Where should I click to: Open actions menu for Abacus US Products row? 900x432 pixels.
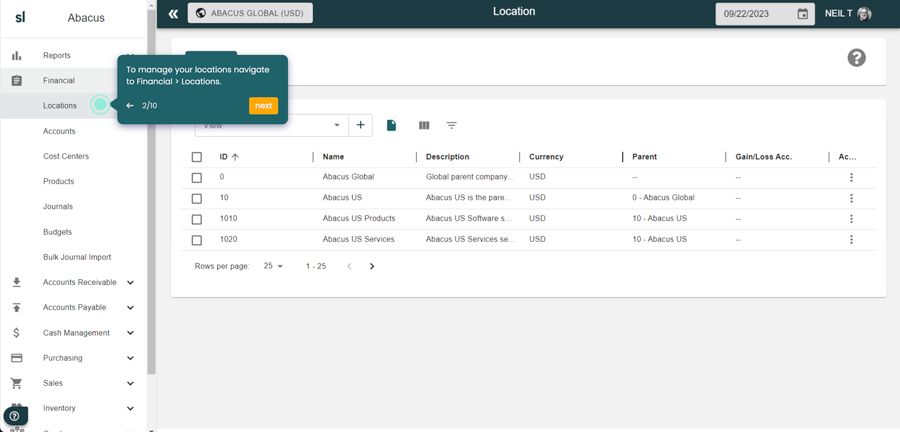pyautogui.click(x=851, y=219)
